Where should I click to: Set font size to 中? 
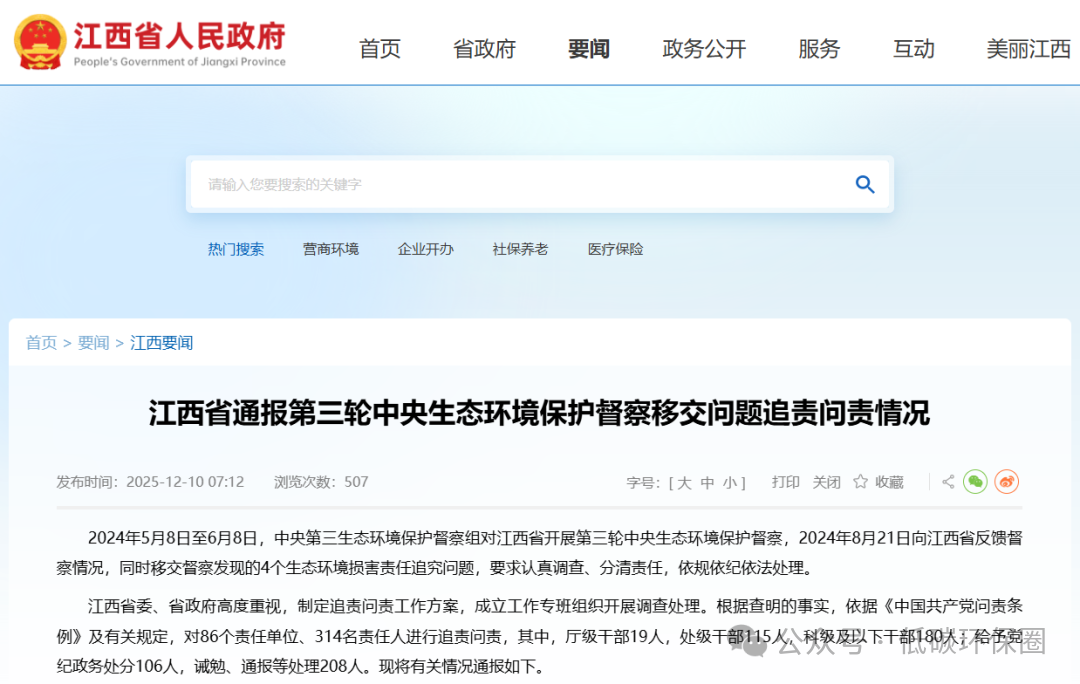tap(707, 482)
